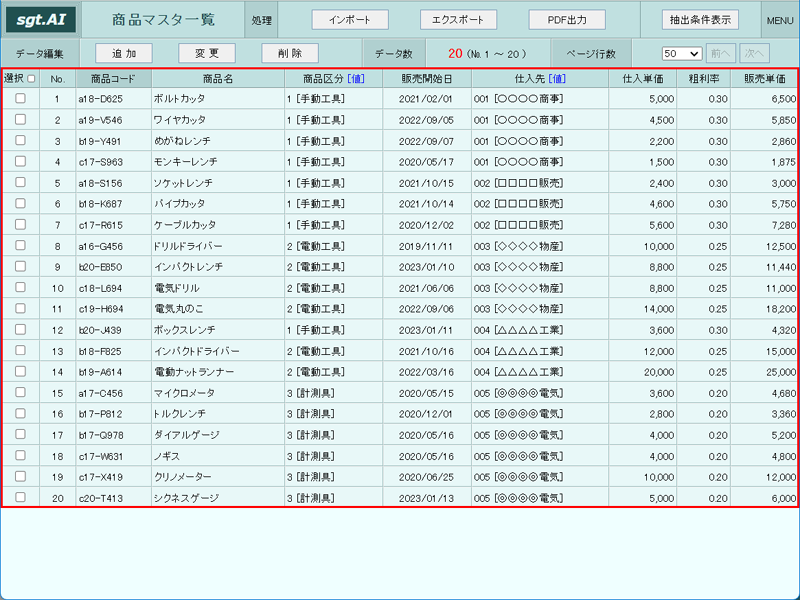The image size is (800, 600).
Task: Click product name ボックスレンチ
Action: pos(185,330)
